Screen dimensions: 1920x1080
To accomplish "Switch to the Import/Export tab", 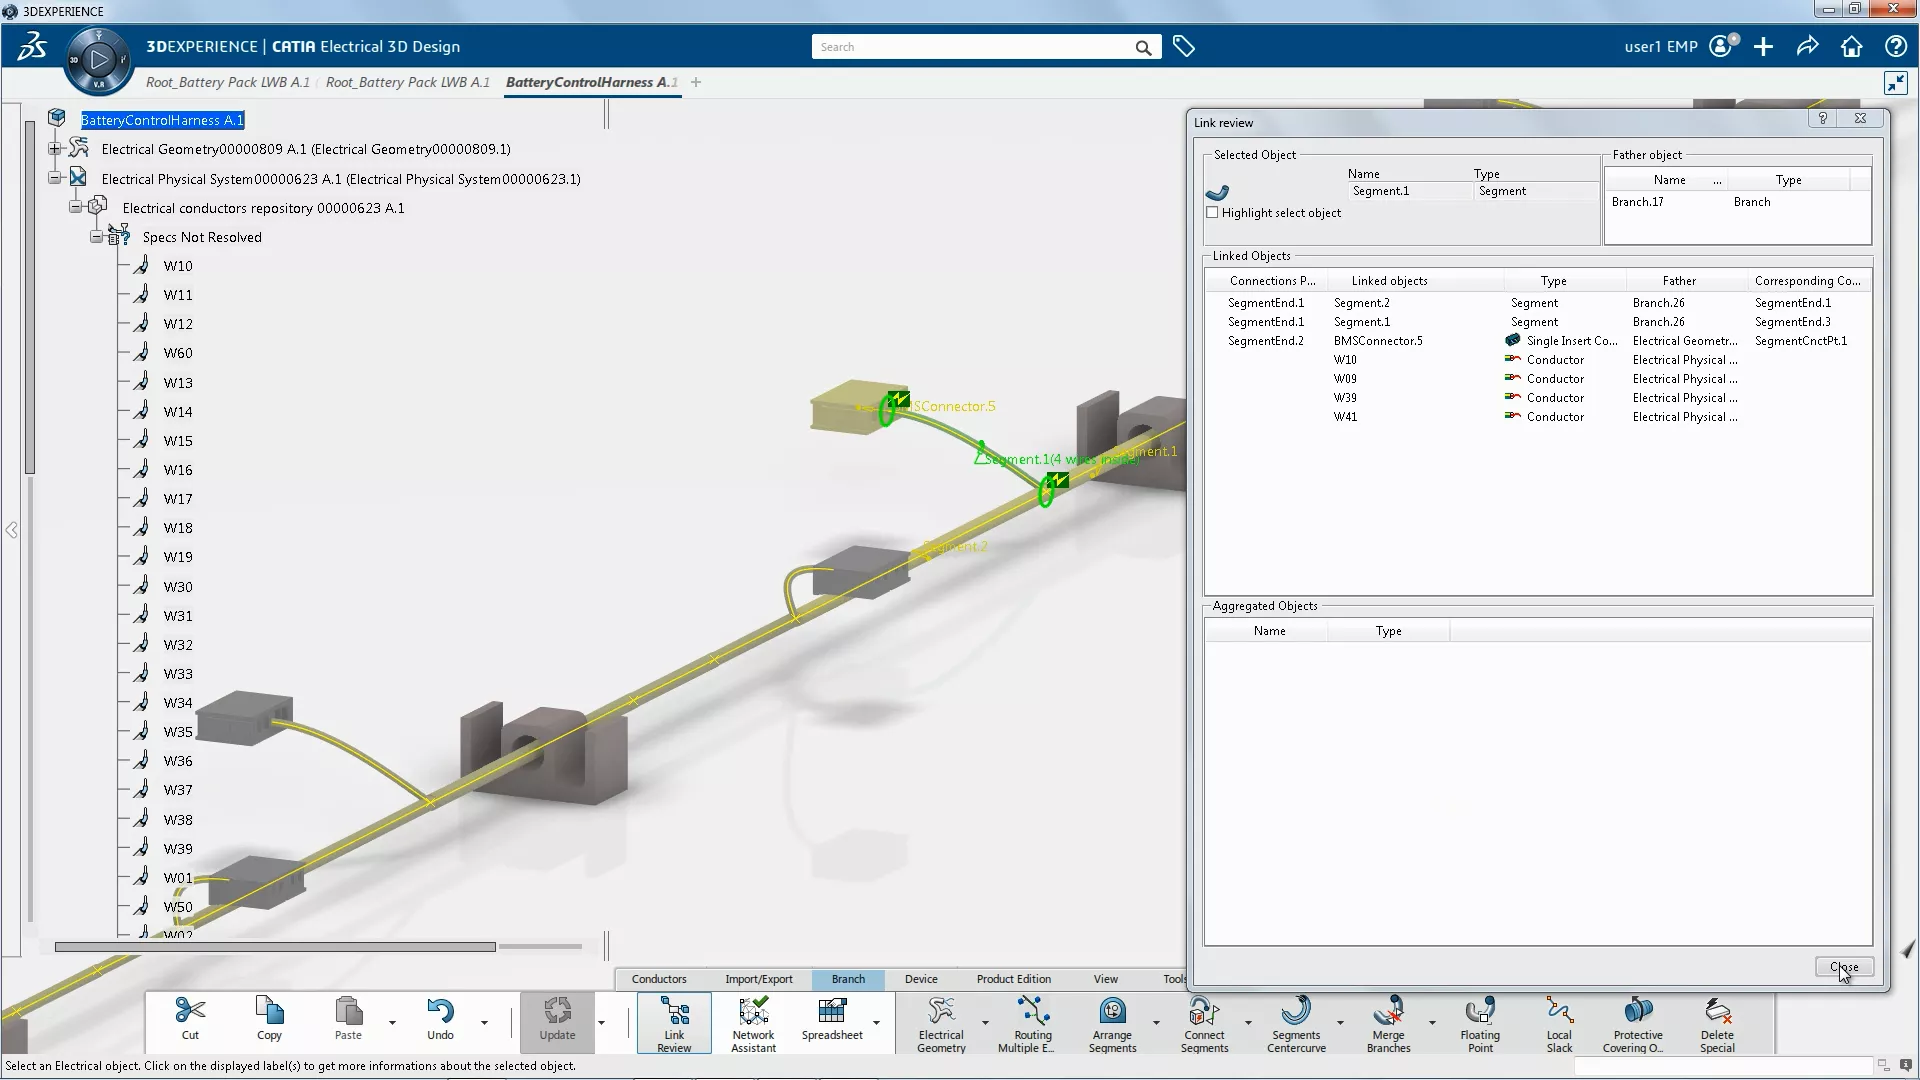I will pyautogui.click(x=759, y=979).
